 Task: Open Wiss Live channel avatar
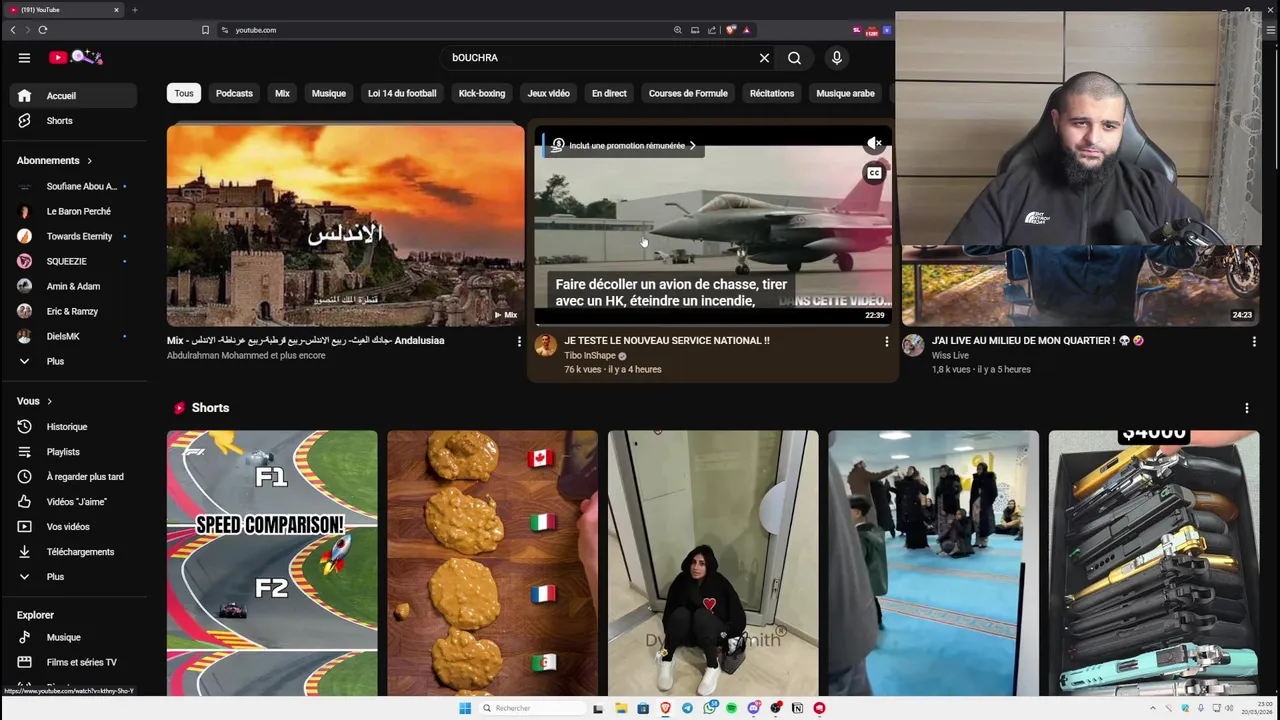pyautogui.click(x=913, y=345)
